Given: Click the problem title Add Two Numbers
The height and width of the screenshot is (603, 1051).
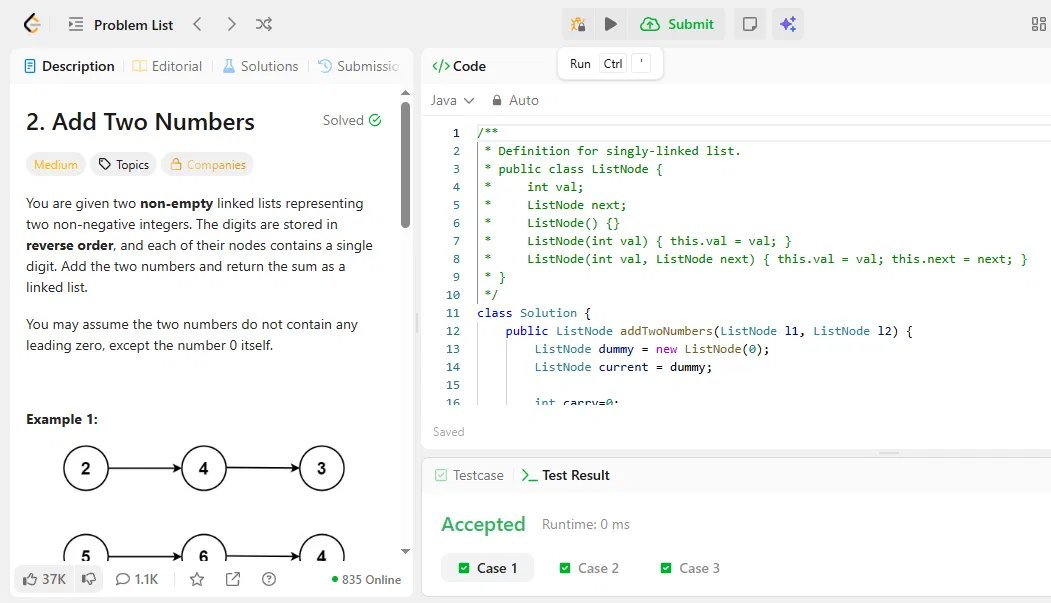Looking at the screenshot, I should click(x=140, y=121).
